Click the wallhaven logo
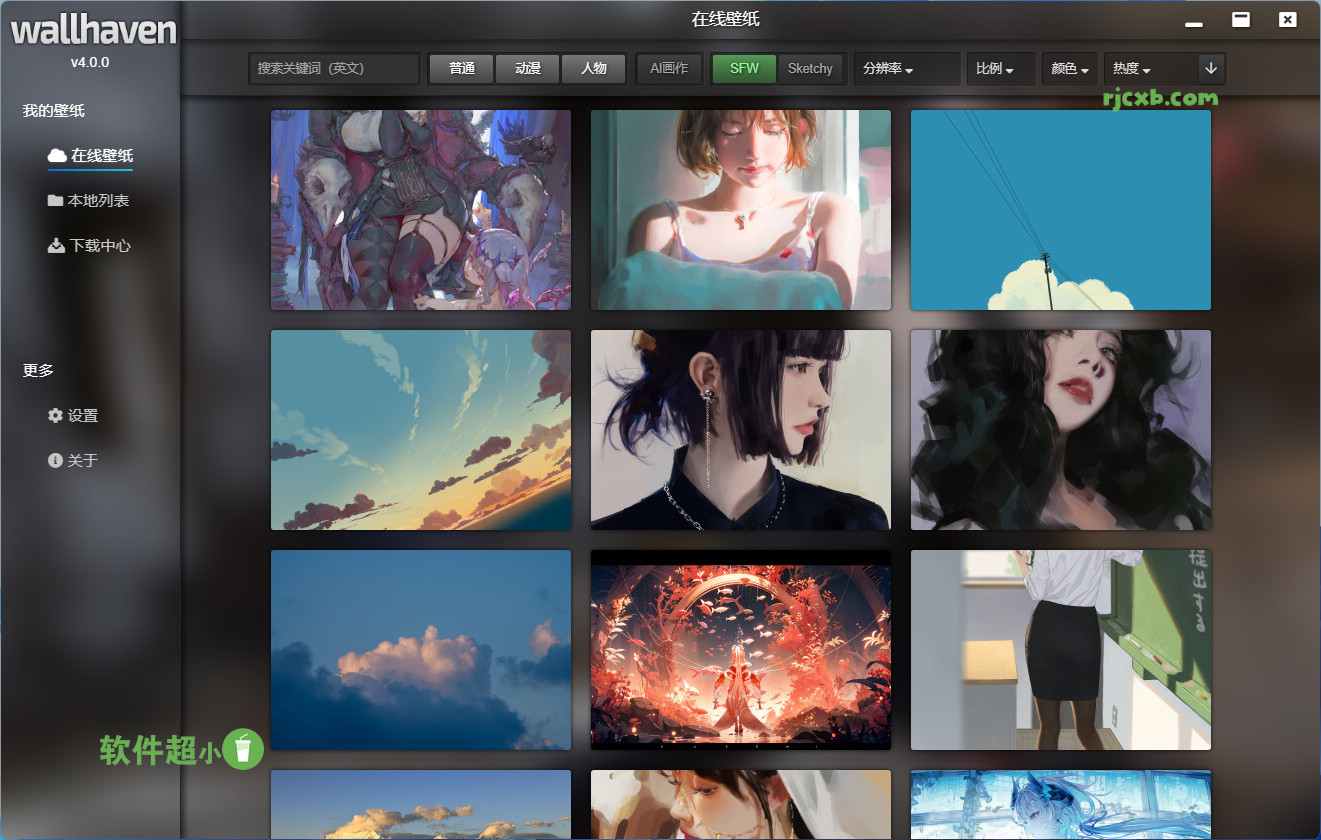This screenshot has width=1321, height=840. point(92,31)
